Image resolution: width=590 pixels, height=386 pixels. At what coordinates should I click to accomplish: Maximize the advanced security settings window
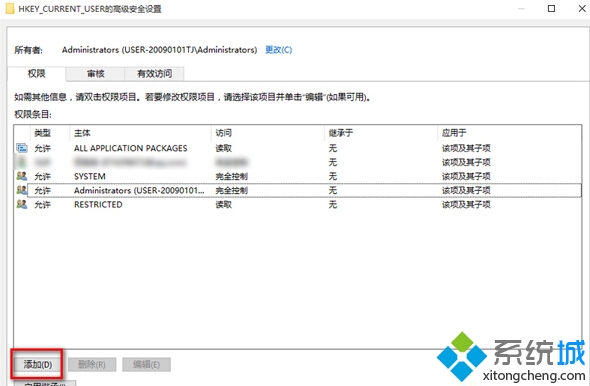551,8
